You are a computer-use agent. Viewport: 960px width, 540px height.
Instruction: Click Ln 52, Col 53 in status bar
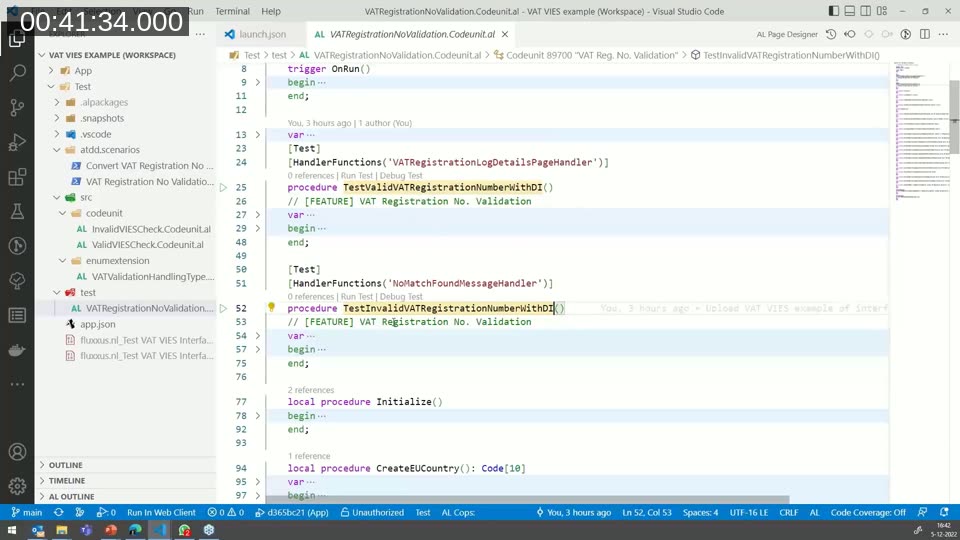click(647, 512)
